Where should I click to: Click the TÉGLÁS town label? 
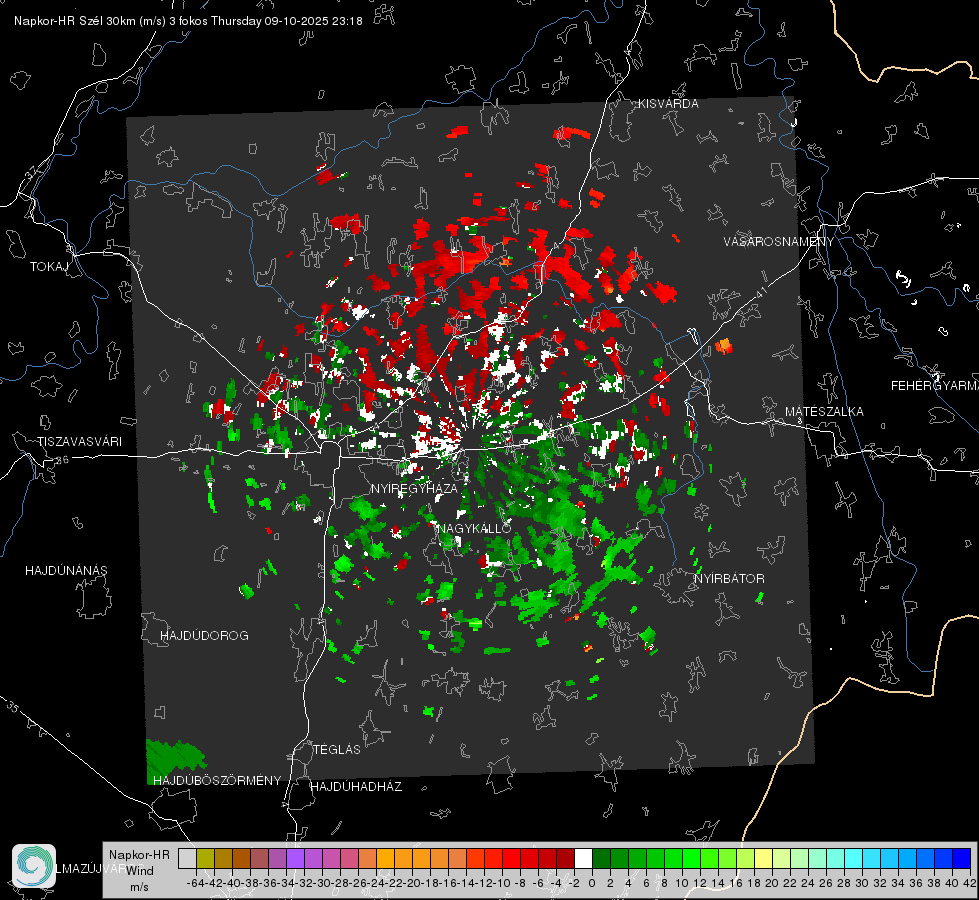click(x=337, y=749)
